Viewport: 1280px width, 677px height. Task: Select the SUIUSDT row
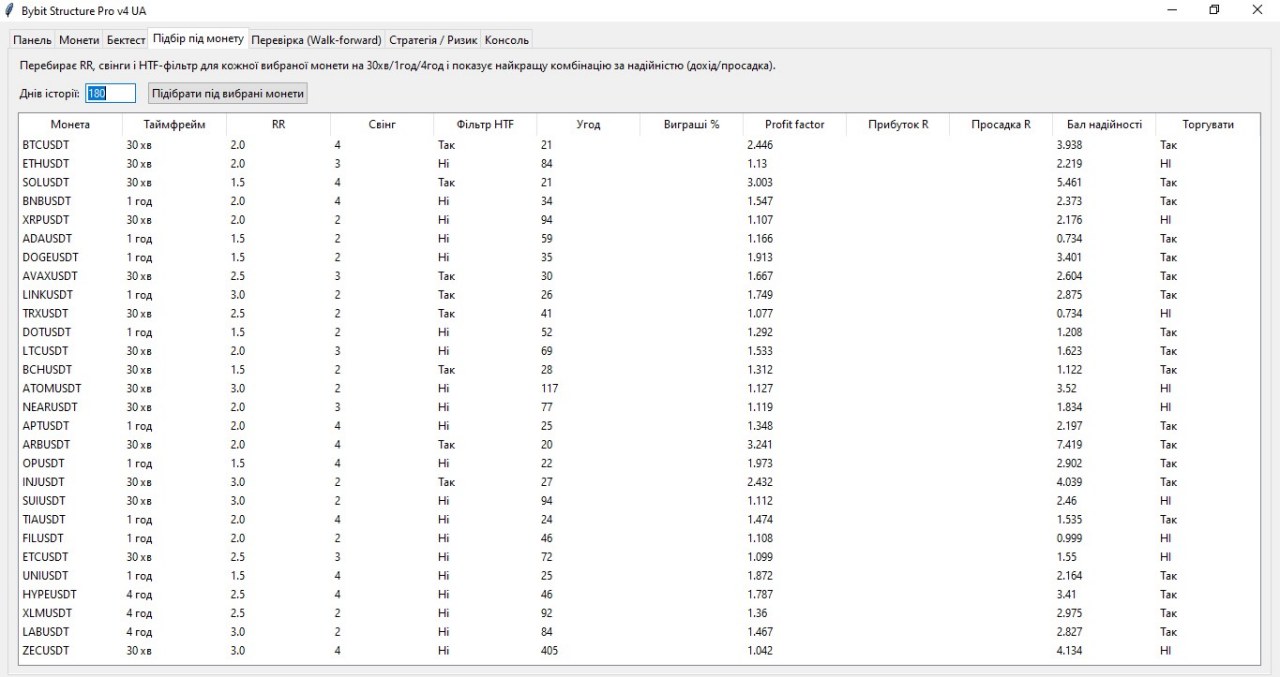click(639, 501)
